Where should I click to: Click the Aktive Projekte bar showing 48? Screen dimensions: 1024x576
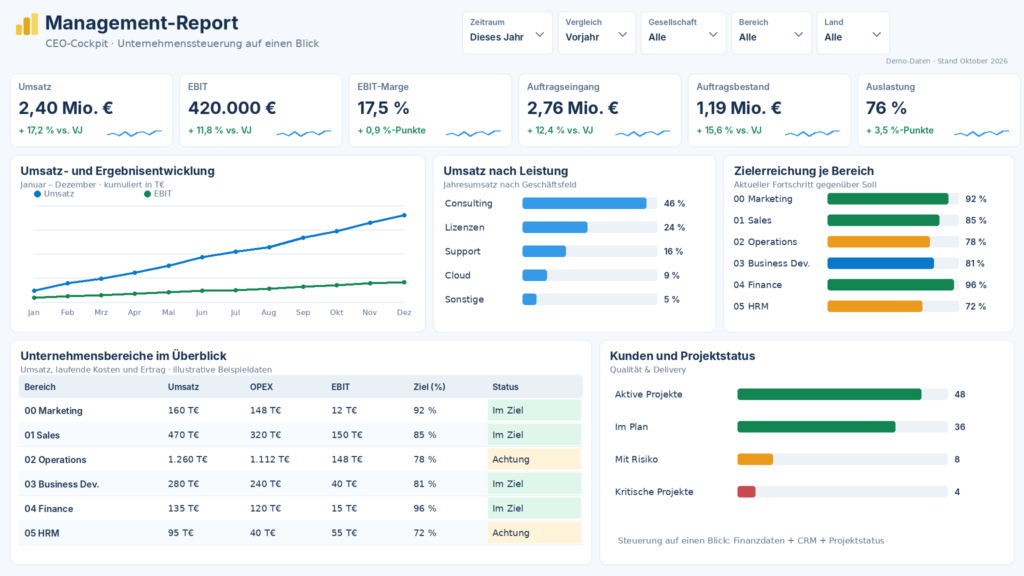coord(829,394)
